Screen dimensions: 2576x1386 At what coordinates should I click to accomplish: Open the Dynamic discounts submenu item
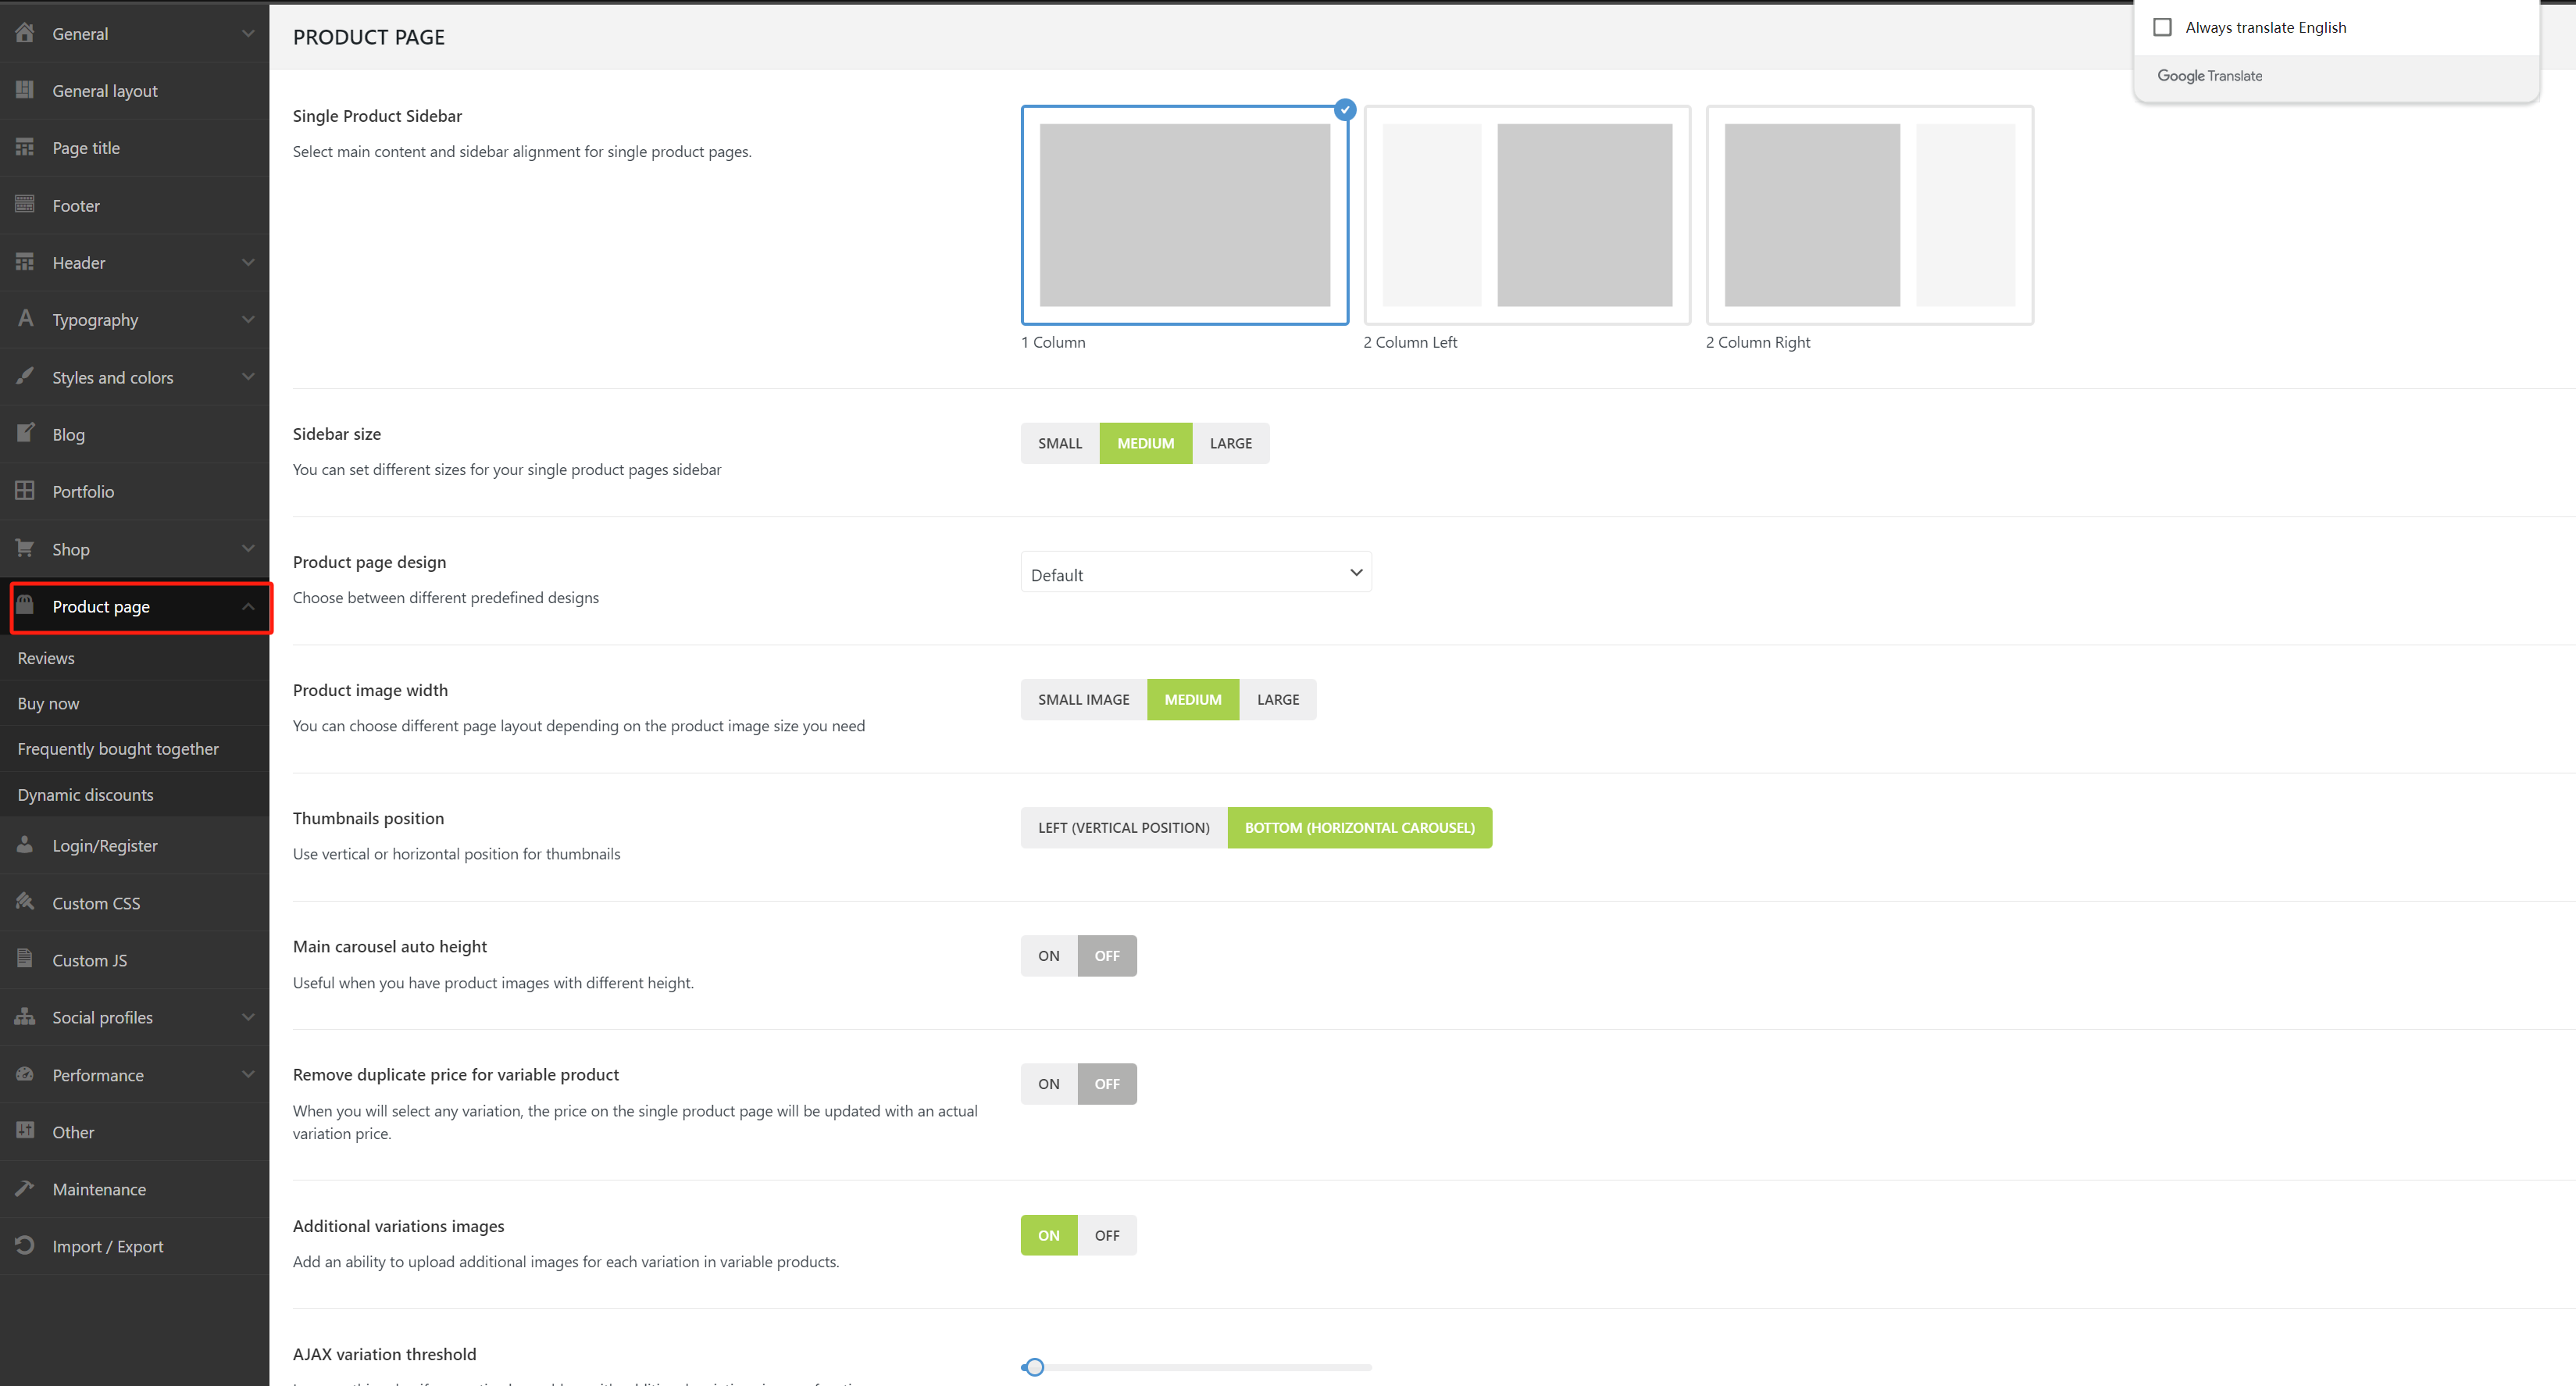[85, 795]
